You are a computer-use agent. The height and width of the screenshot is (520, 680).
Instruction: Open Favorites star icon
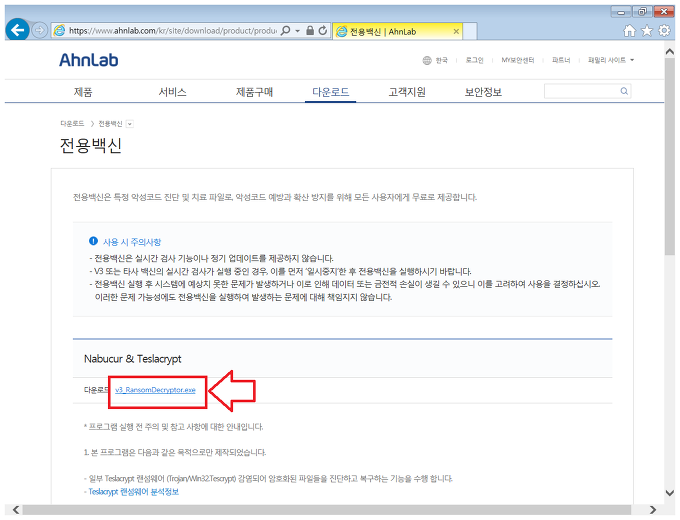coord(647,31)
